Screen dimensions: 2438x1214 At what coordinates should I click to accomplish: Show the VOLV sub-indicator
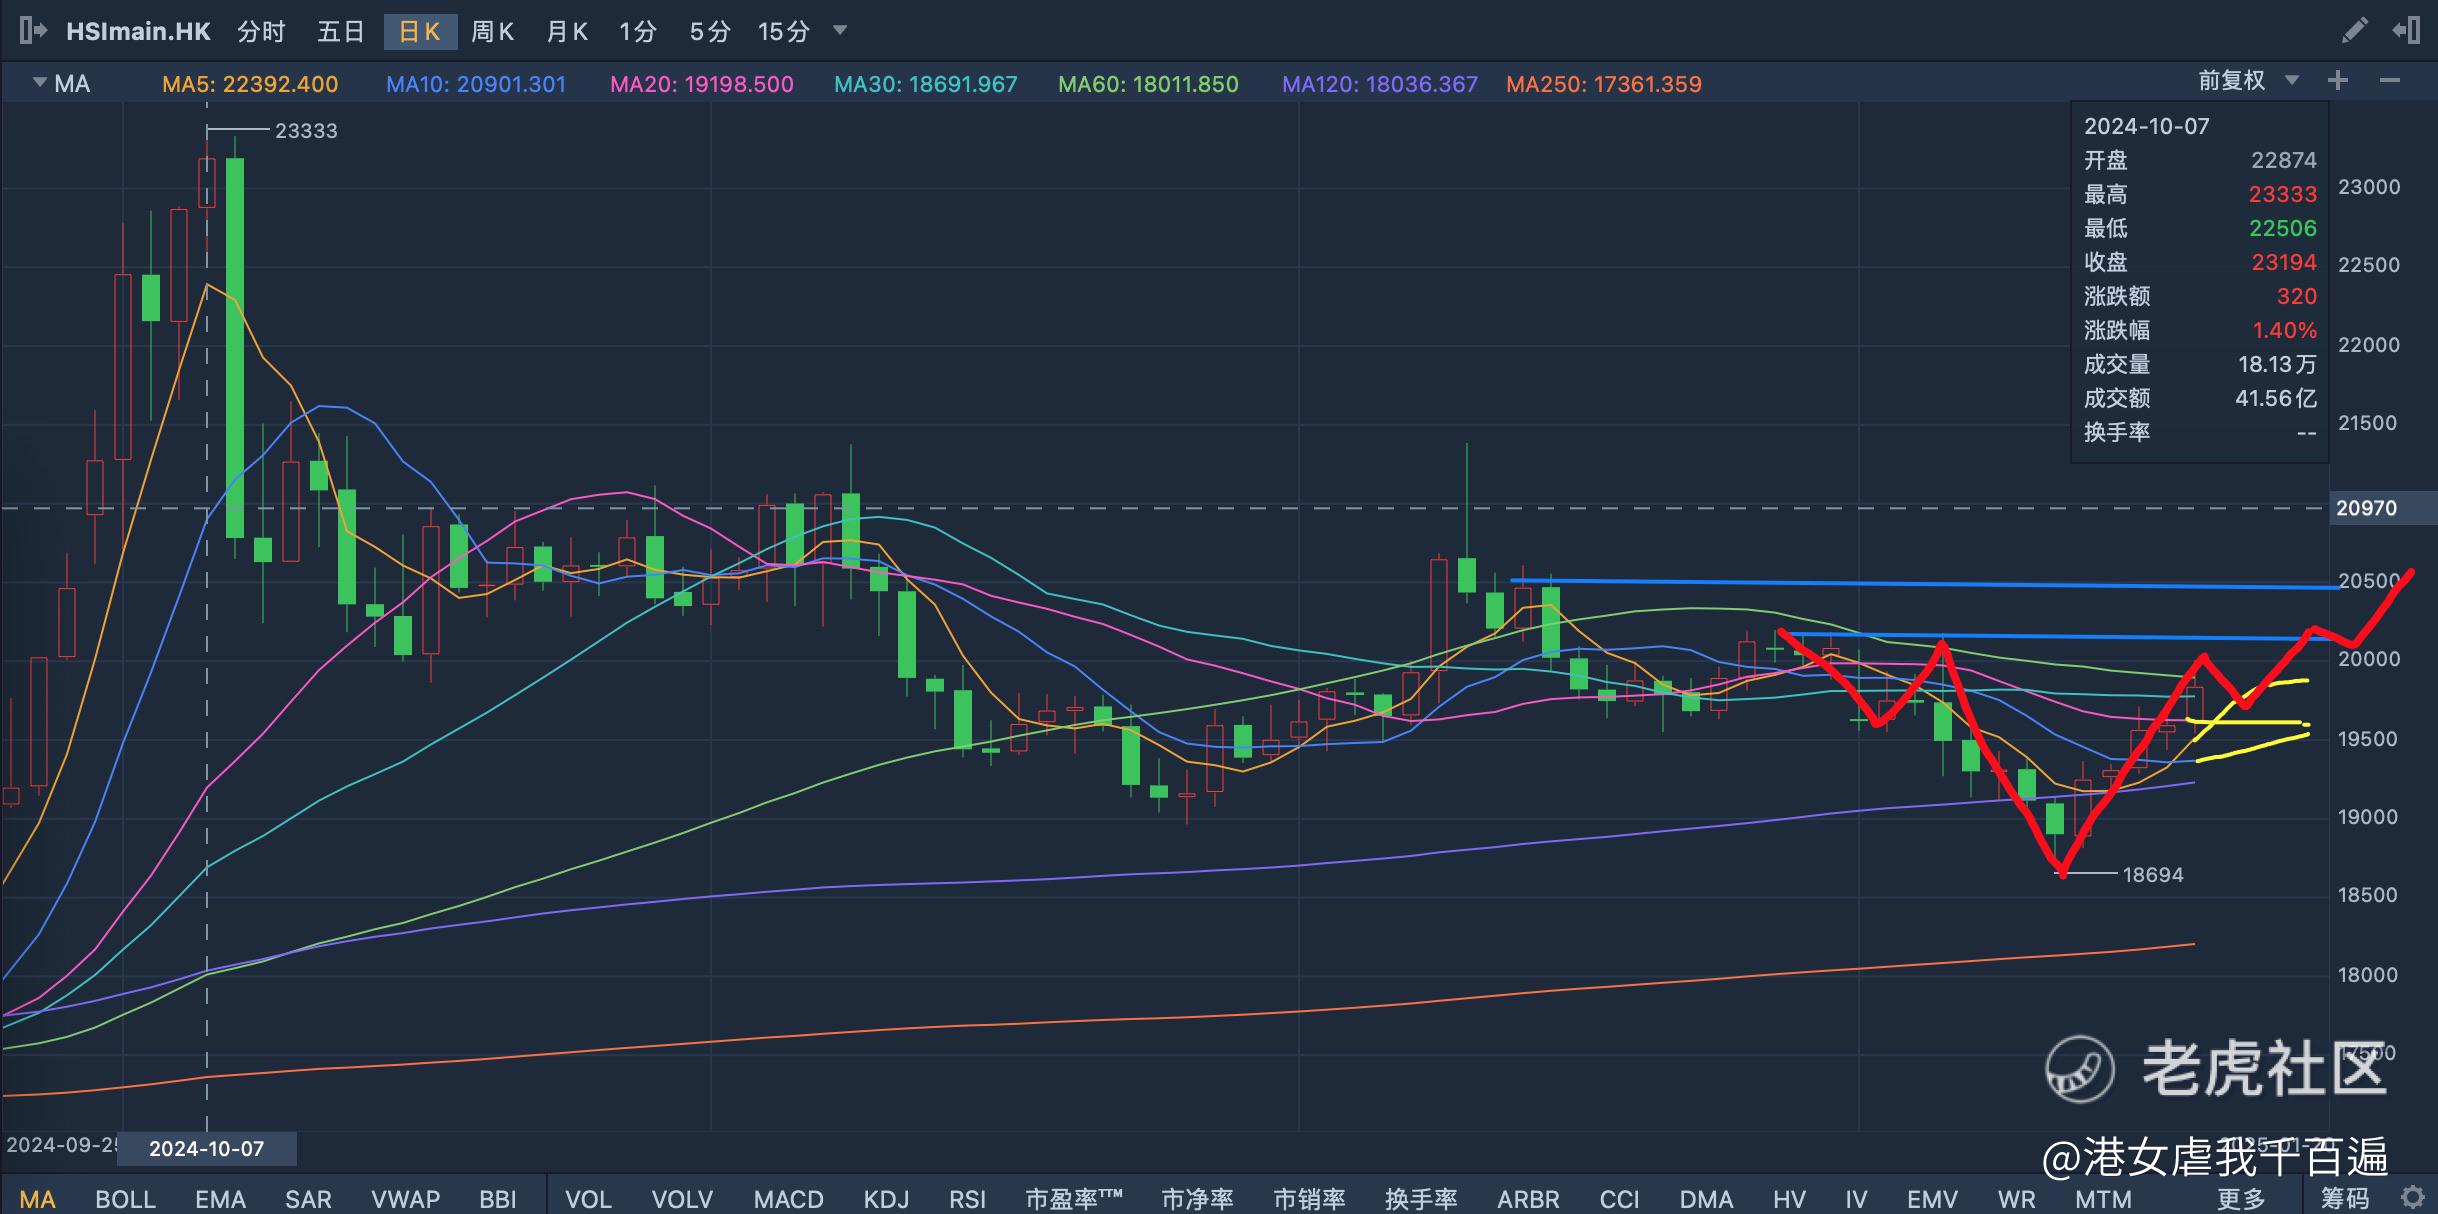click(682, 1198)
